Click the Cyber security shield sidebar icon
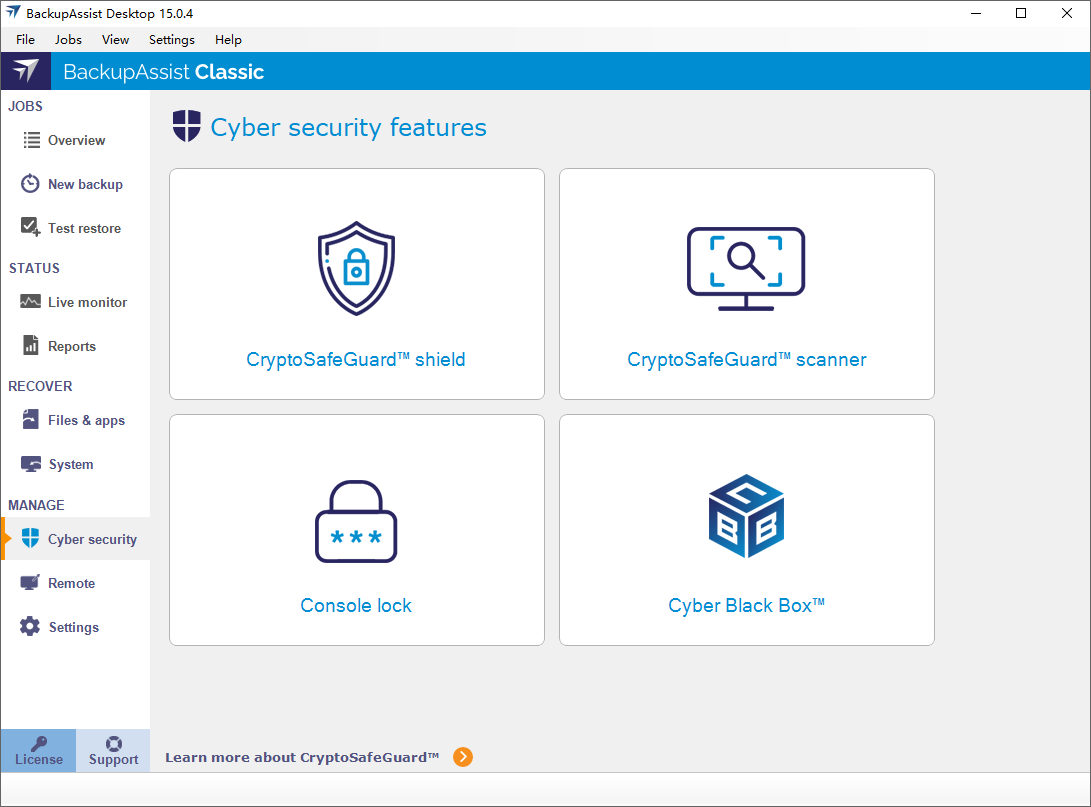Image resolution: width=1091 pixels, height=807 pixels. (30, 538)
